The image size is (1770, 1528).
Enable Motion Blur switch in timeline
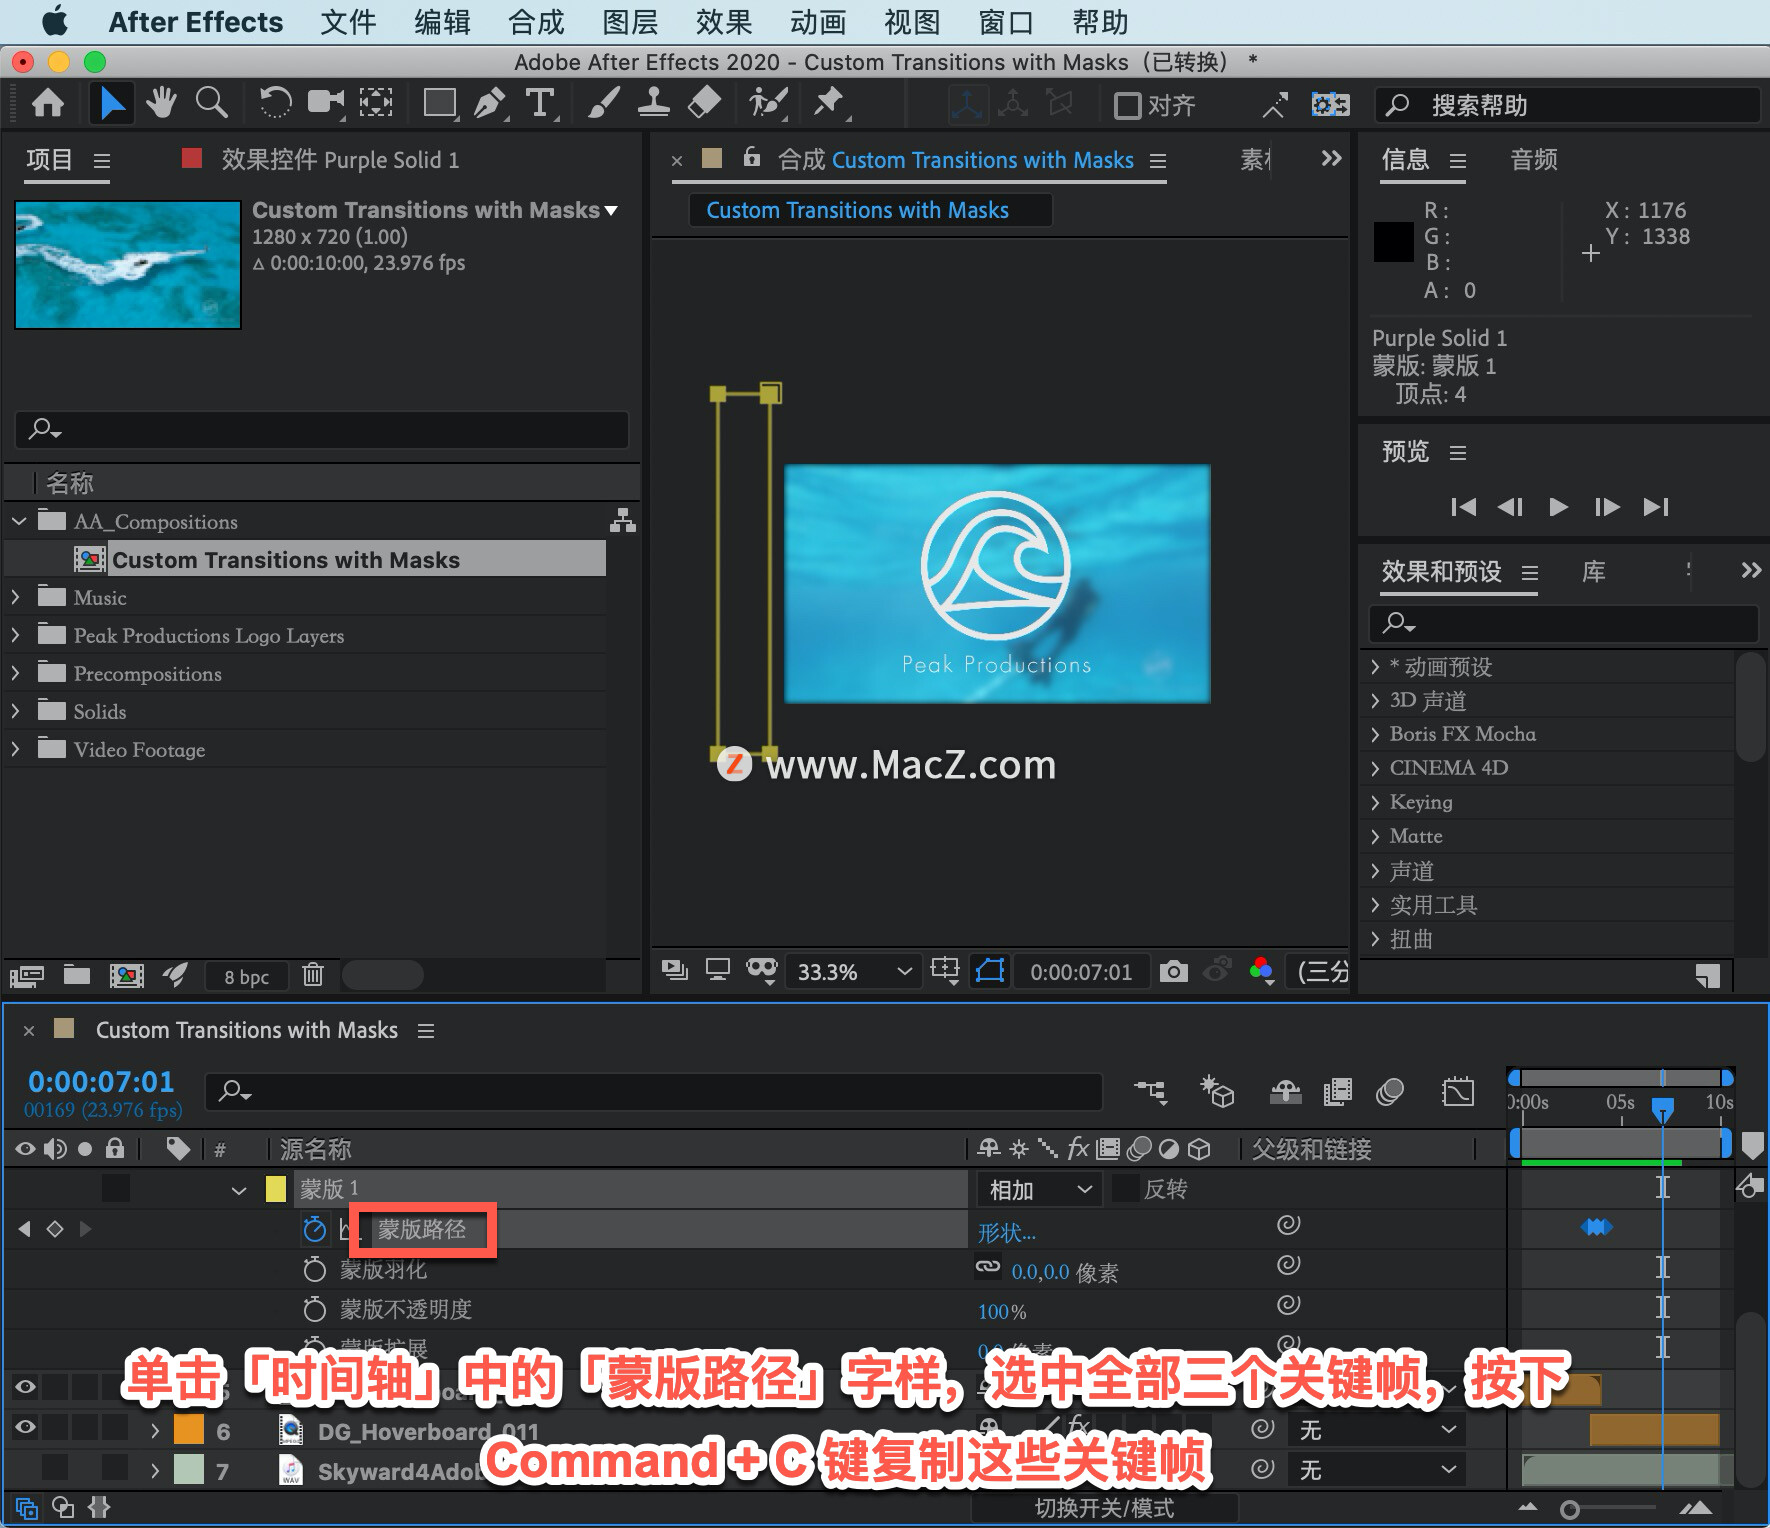(1390, 1092)
